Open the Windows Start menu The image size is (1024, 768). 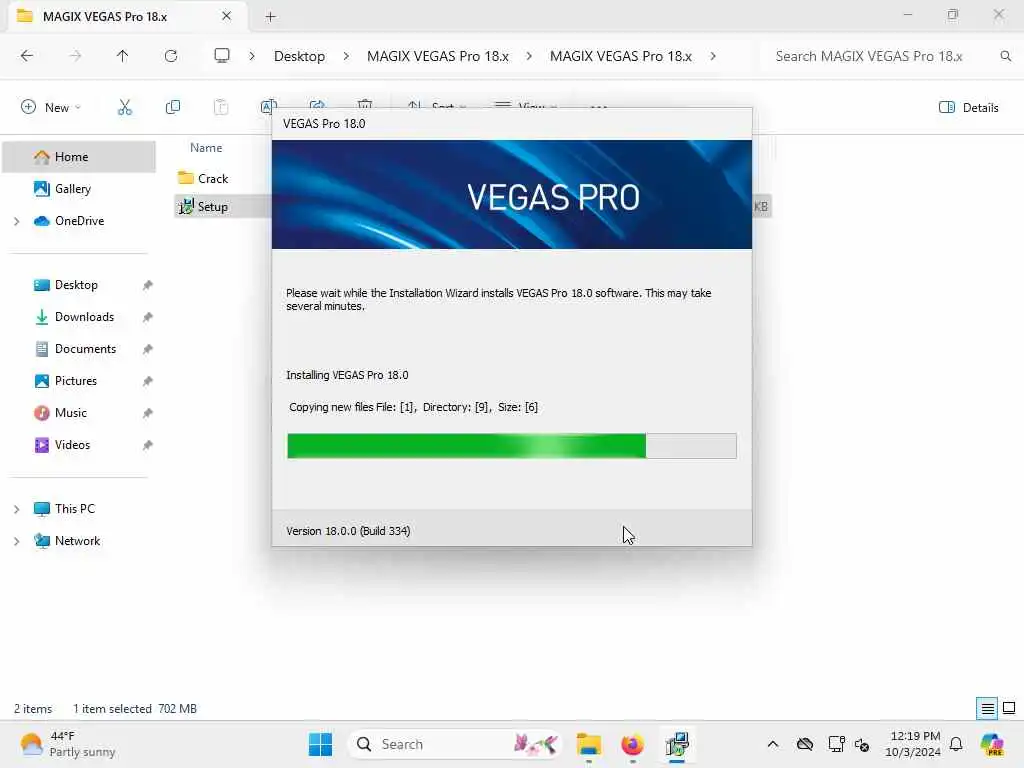pos(320,744)
